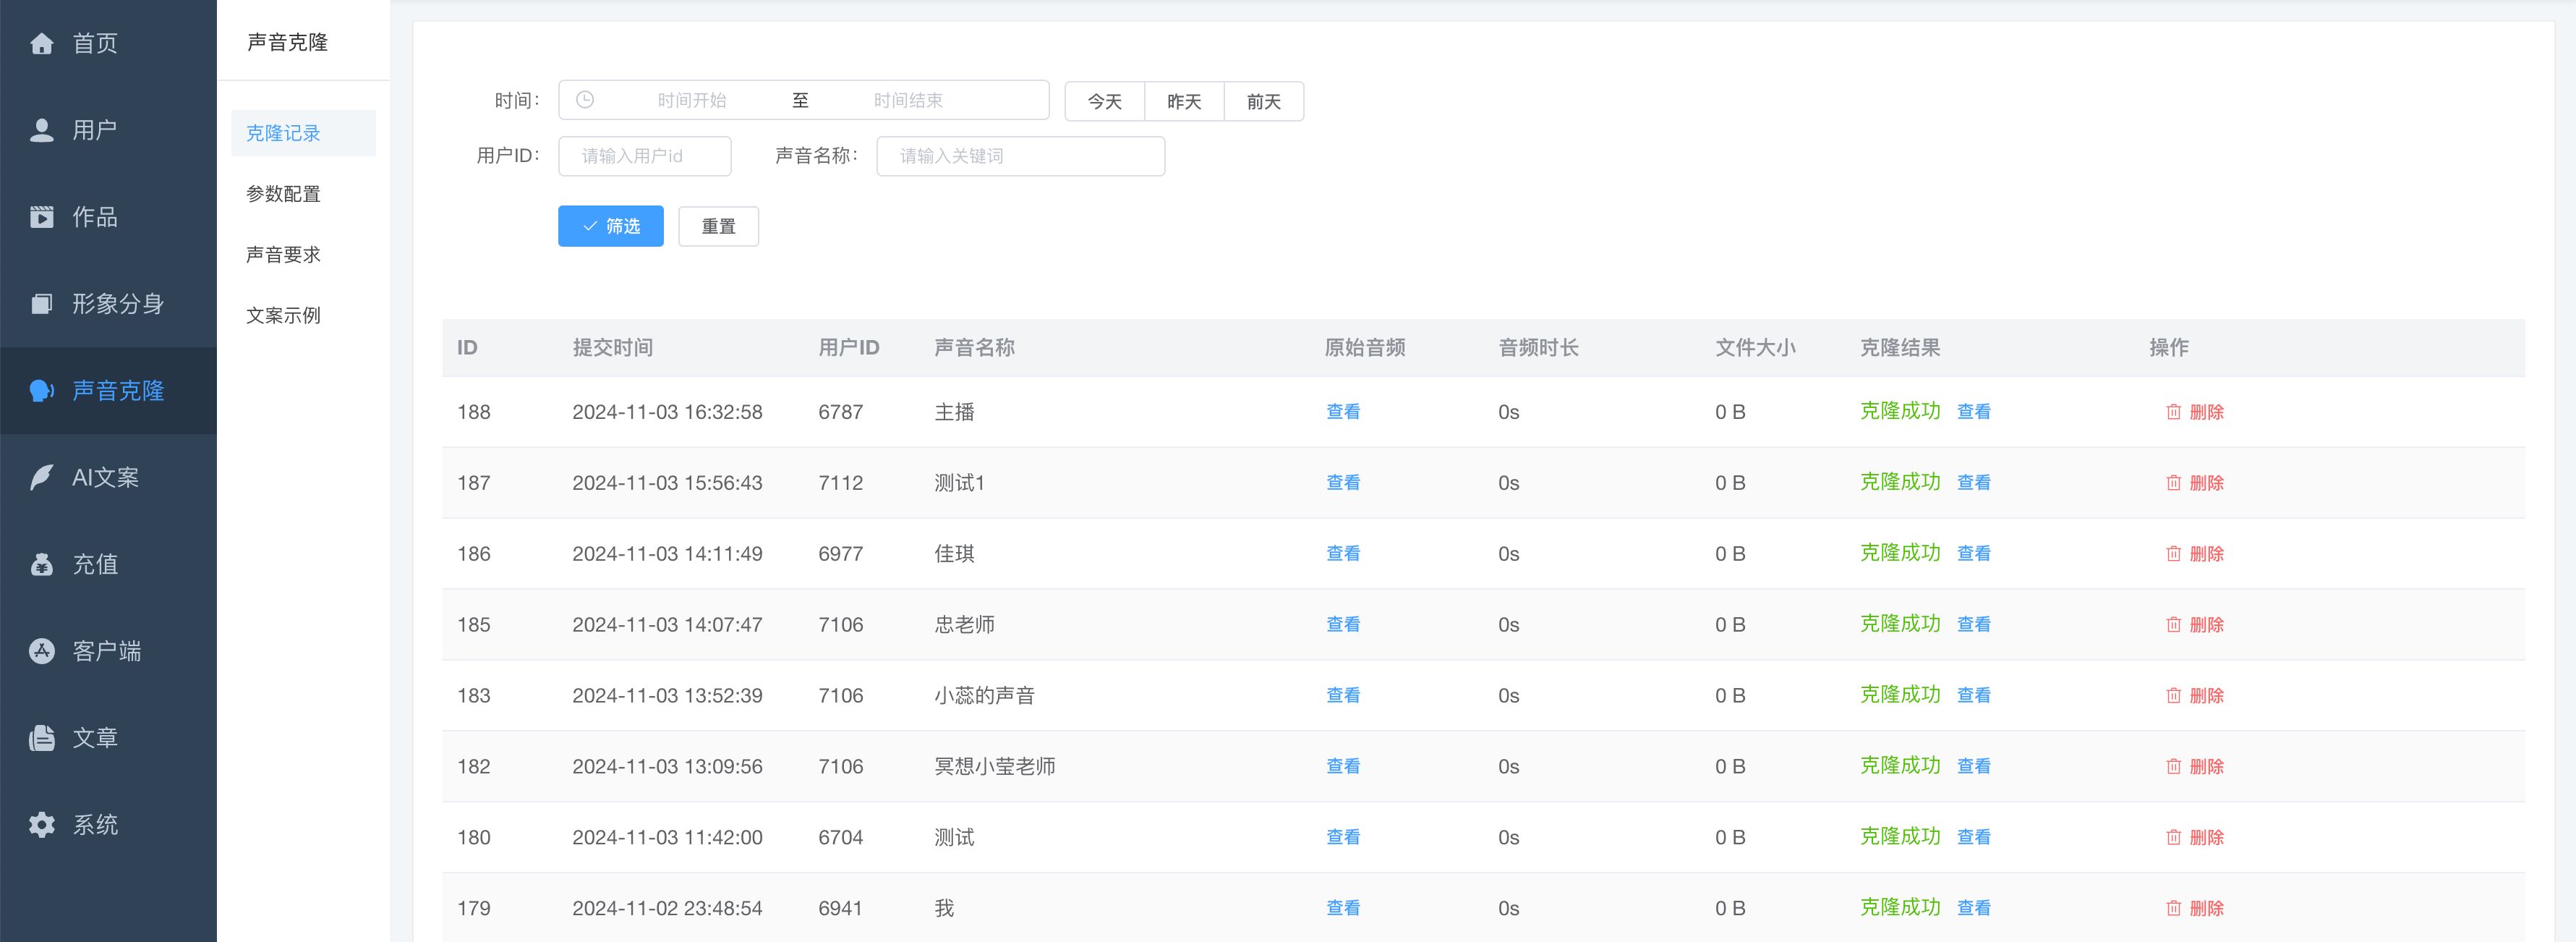
Task: Click the 形象分身 icon in sidebar
Action: (41, 304)
